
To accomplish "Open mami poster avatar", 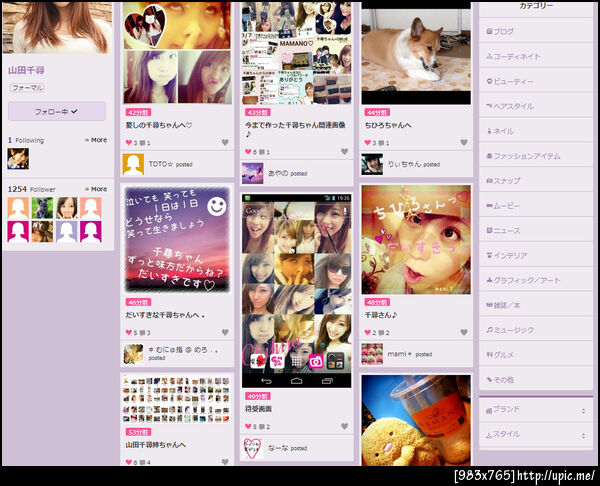I will 372,354.
